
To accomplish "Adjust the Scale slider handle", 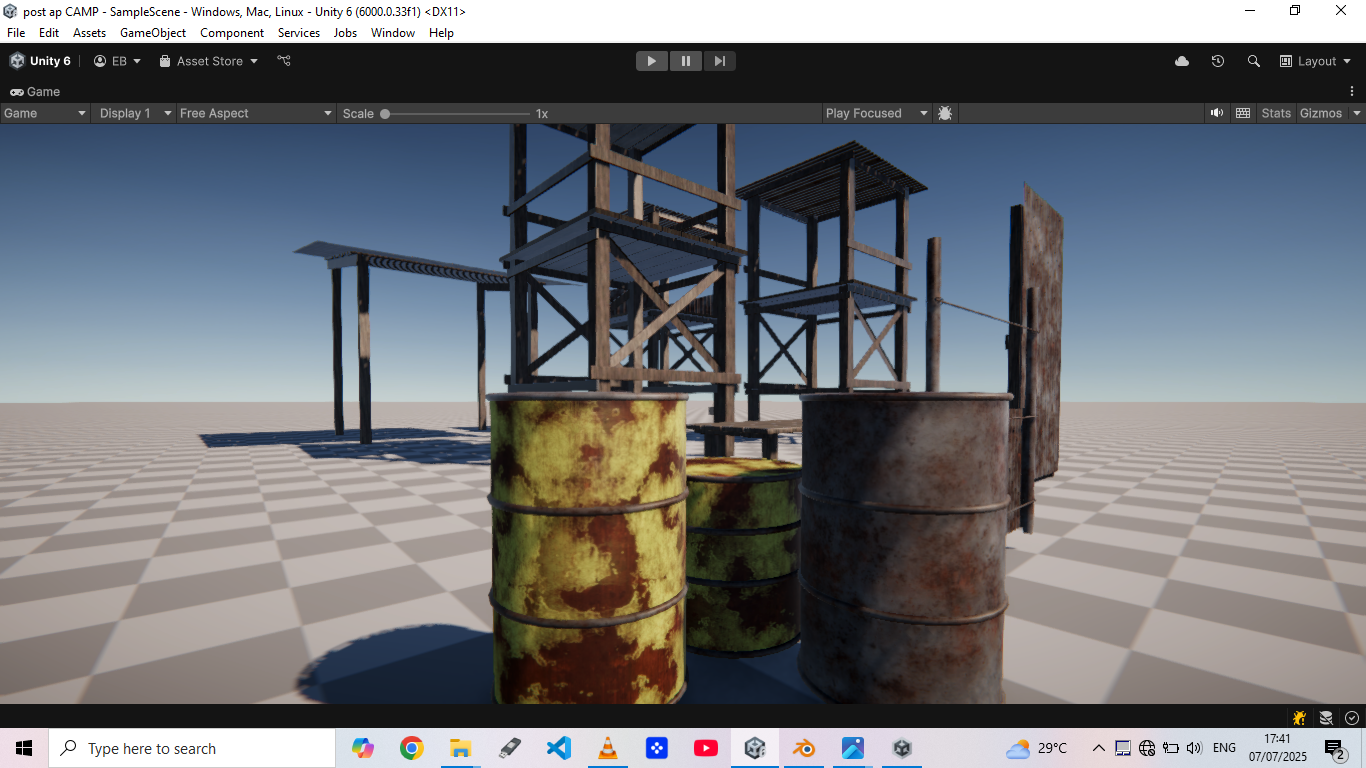I will click(x=385, y=114).
